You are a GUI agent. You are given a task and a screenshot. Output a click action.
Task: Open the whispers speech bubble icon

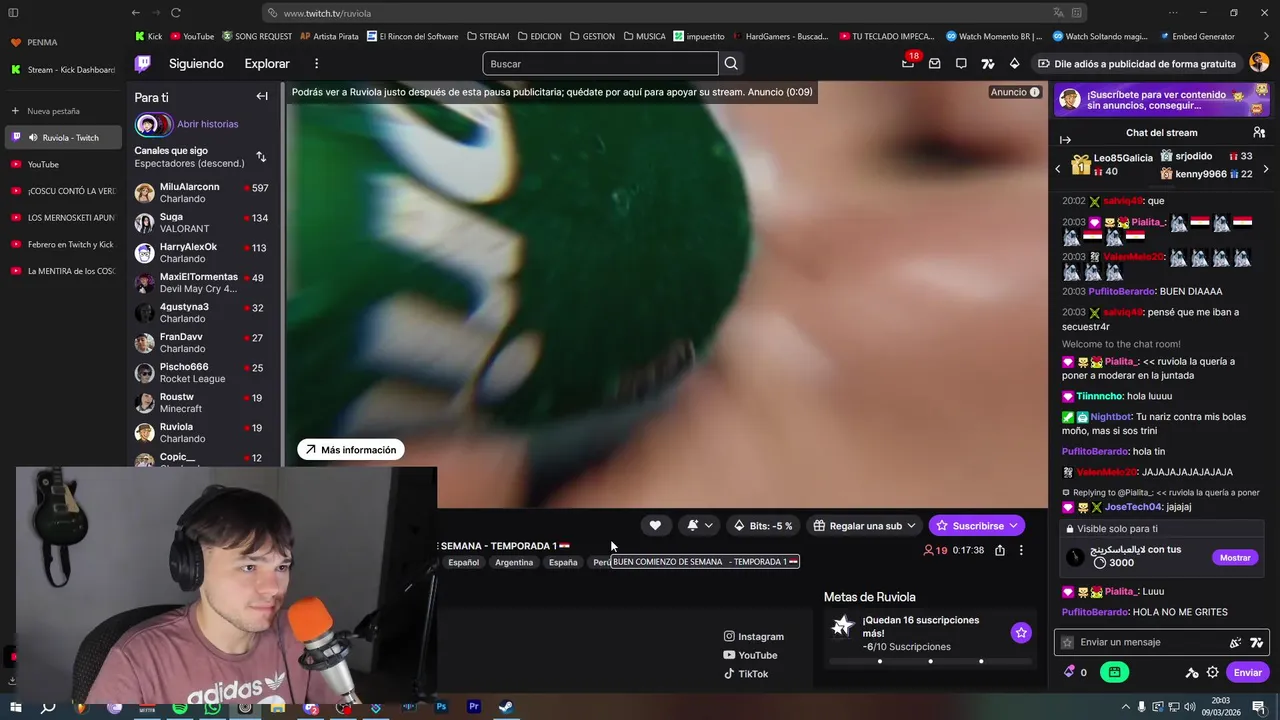pos(961,63)
